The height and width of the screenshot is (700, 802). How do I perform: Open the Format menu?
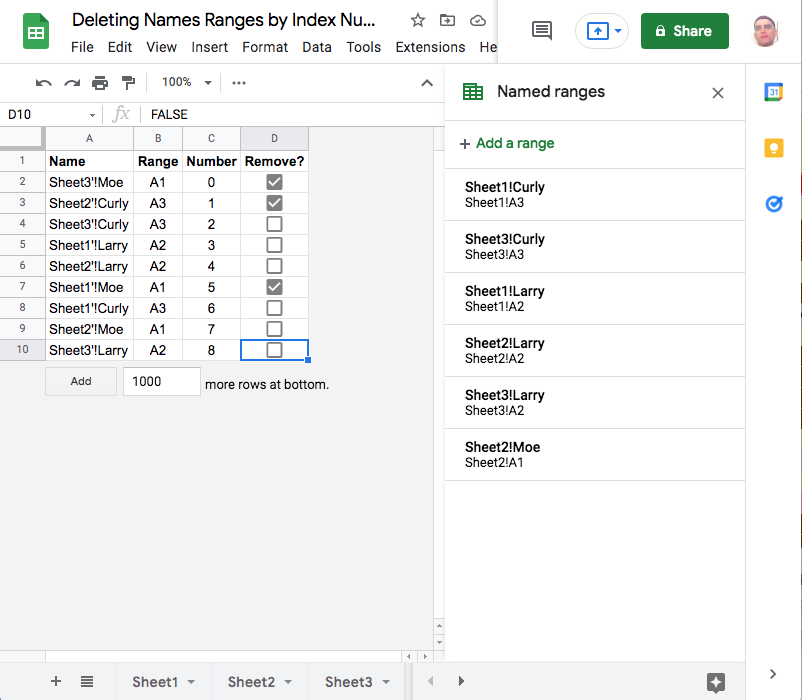pos(265,47)
